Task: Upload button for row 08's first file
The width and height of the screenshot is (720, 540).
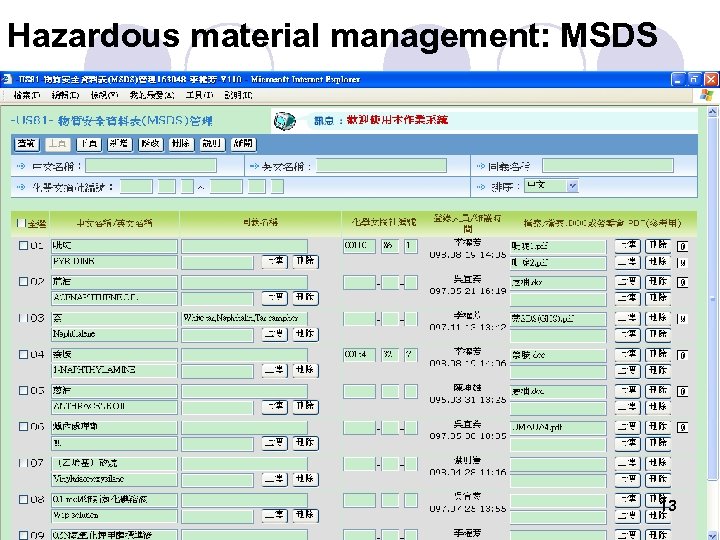Action: click(x=628, y=500)
